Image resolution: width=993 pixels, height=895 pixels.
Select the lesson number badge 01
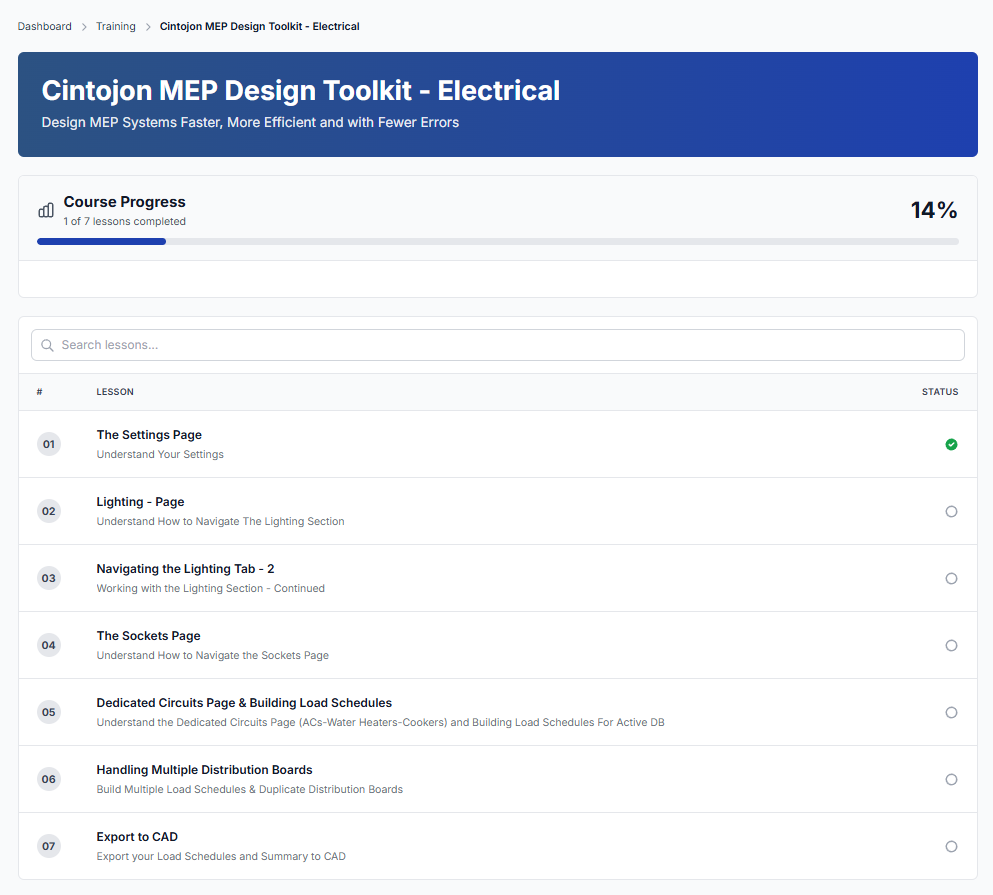click(49, 444)
